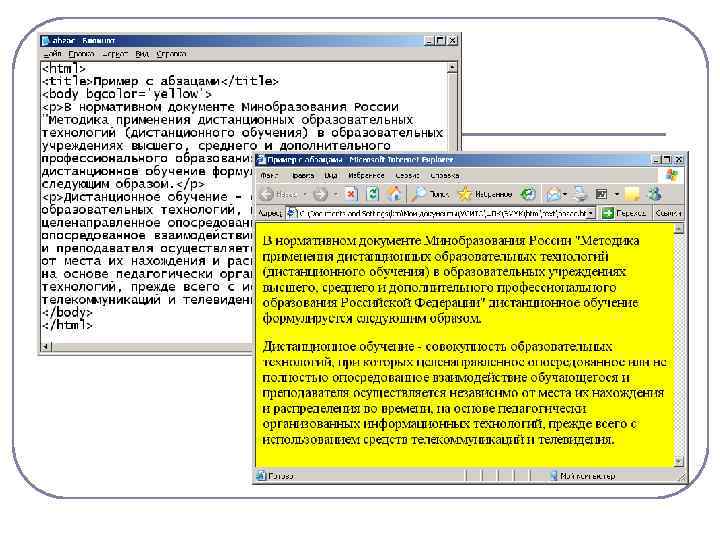Viewport: 720px width, 540px height.
Task: Click Notepad horizontal scrollbar left arrow
Action: point(46,347)
